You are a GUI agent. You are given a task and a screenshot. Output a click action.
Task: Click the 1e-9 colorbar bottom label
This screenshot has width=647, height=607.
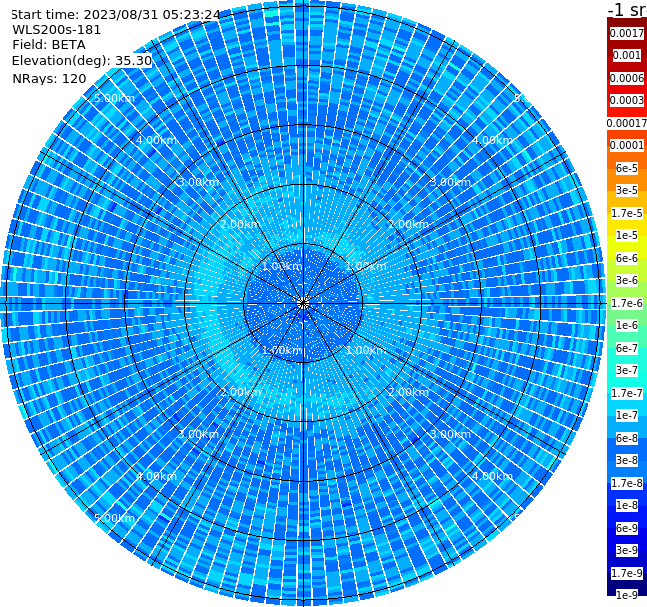627,595
